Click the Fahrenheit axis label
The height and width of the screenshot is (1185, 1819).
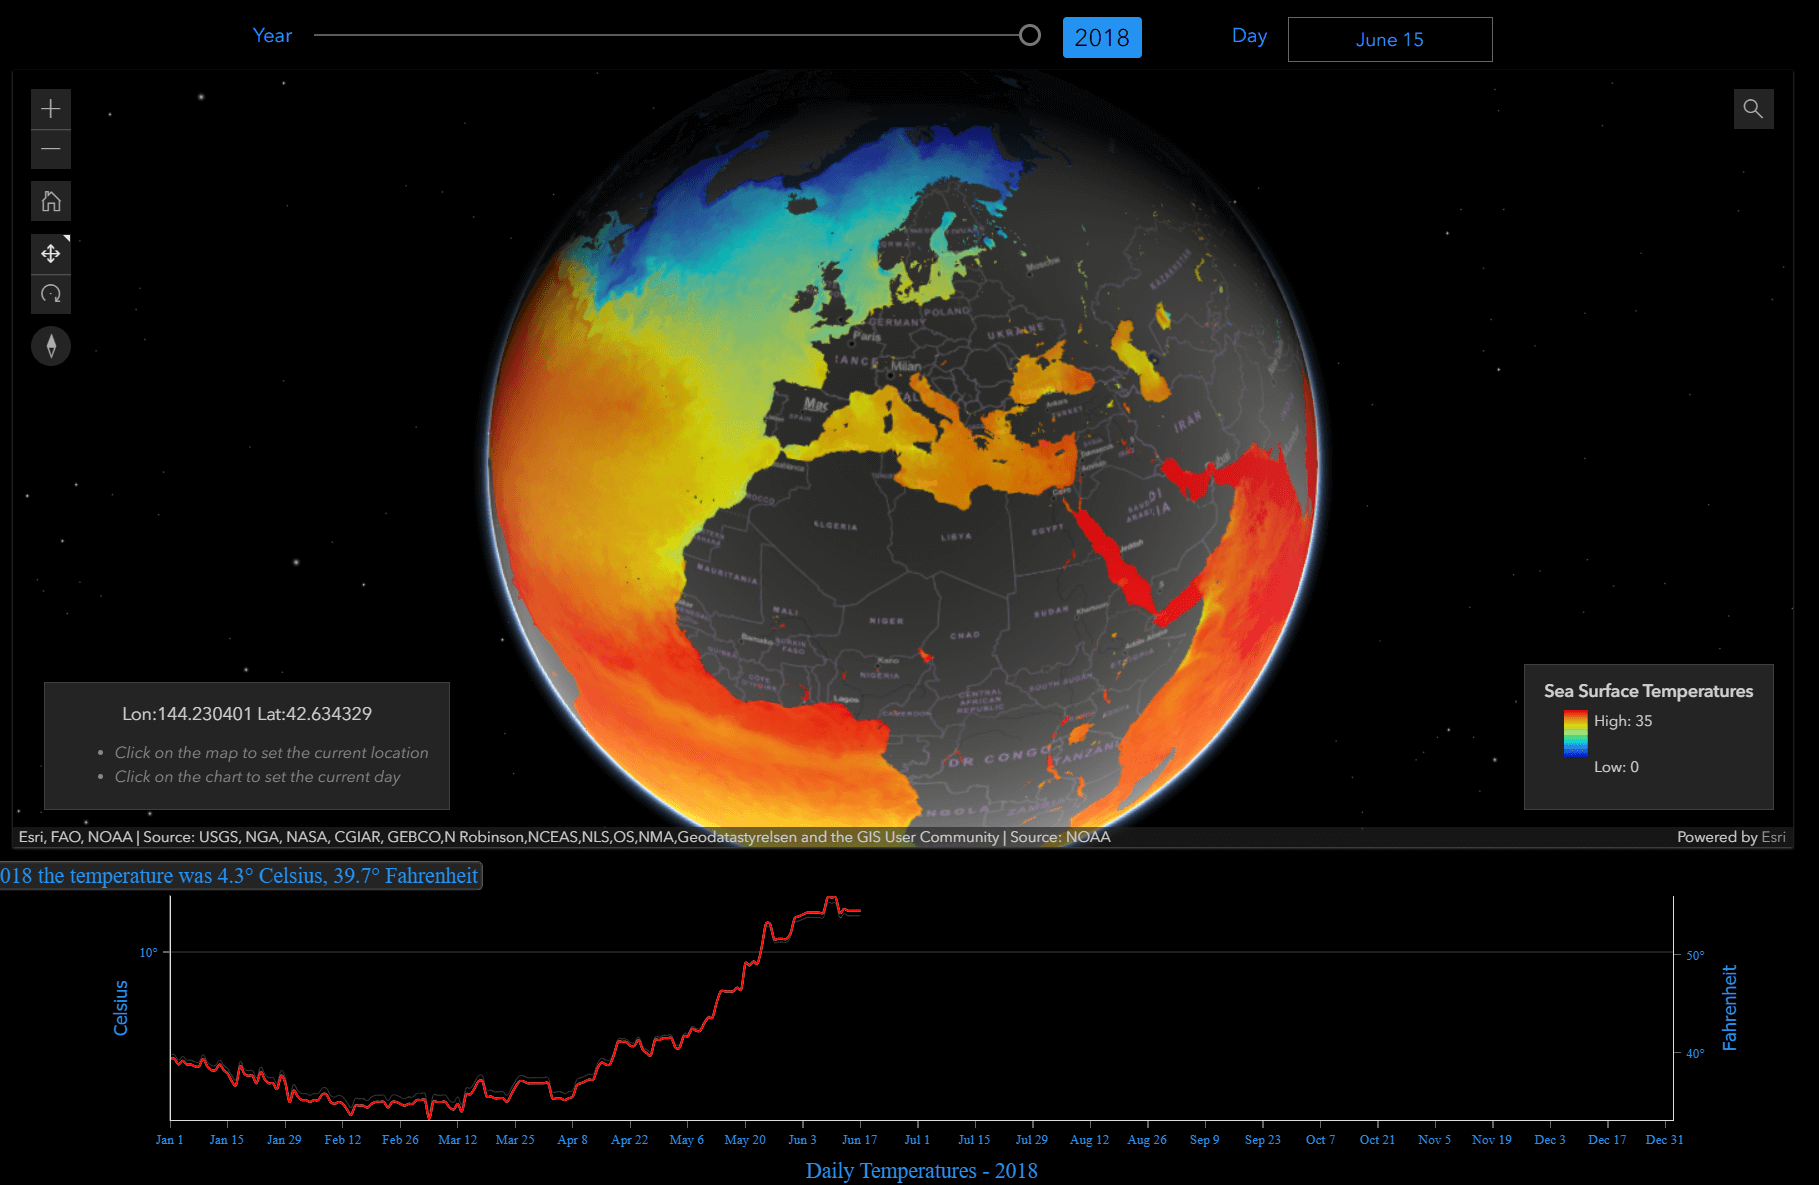(x=1730, y=1008)
